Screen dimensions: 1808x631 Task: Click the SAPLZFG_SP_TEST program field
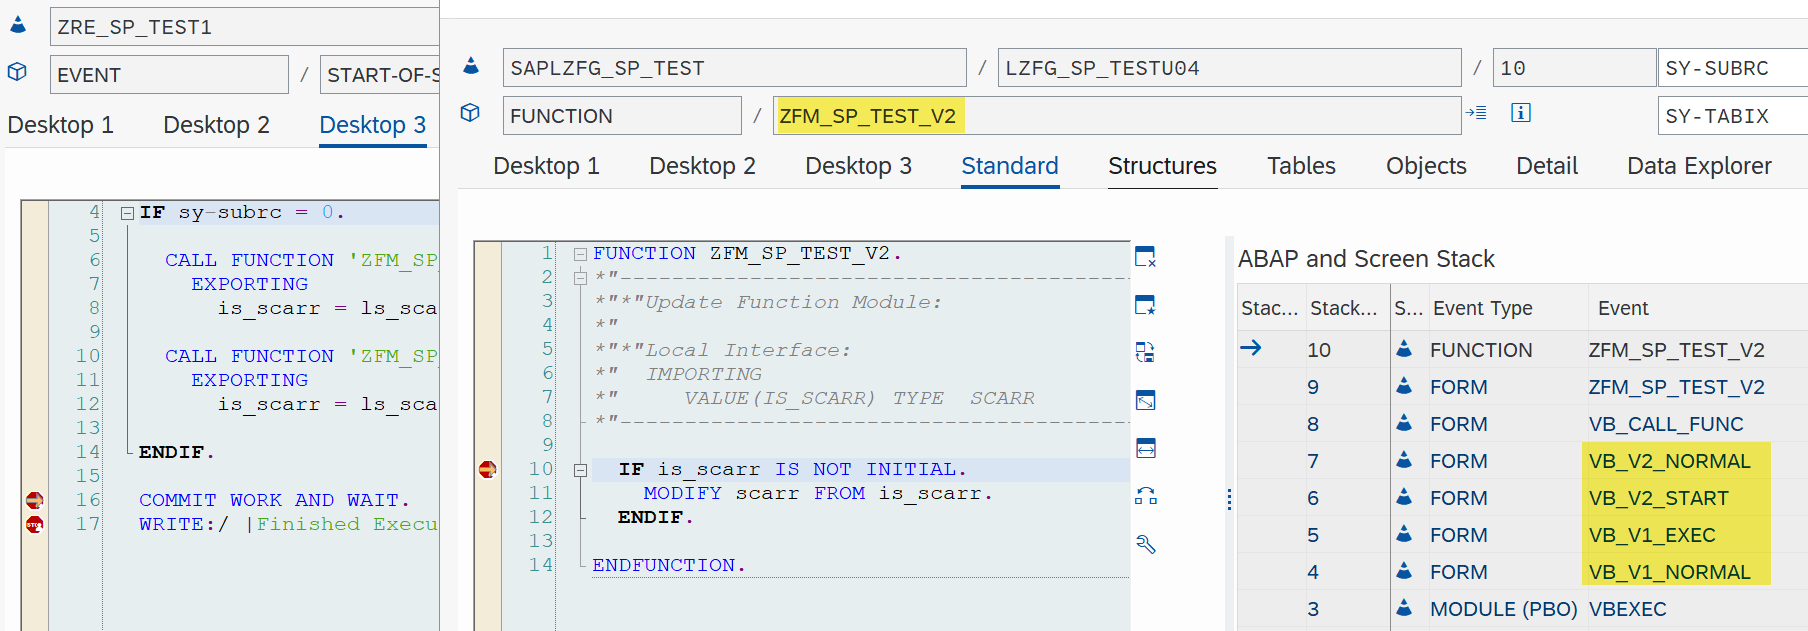(x=734, y=68)
